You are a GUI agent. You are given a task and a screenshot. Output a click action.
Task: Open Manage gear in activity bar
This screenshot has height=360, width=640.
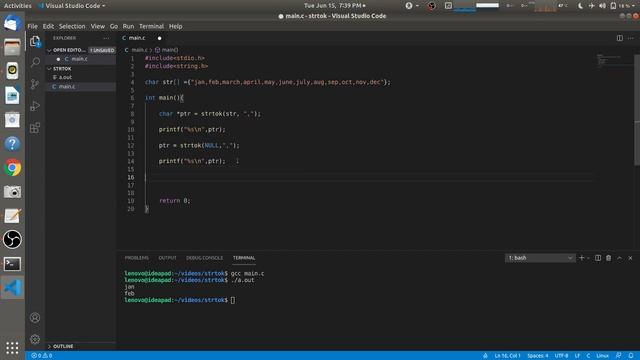tap(35, 339)
